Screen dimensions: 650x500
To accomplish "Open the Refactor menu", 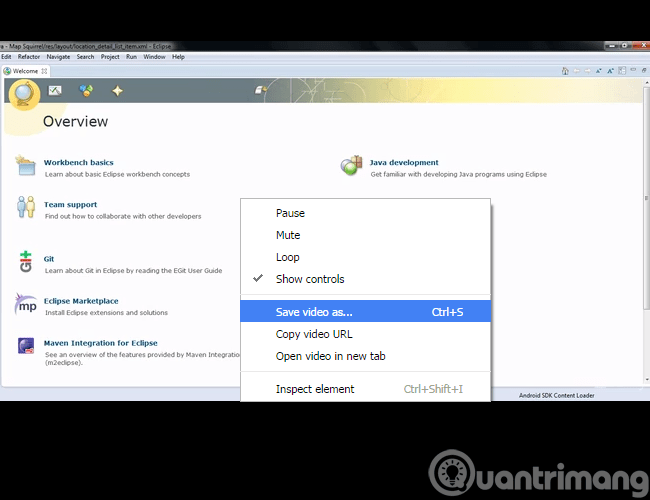I will (x=29, y=57).
